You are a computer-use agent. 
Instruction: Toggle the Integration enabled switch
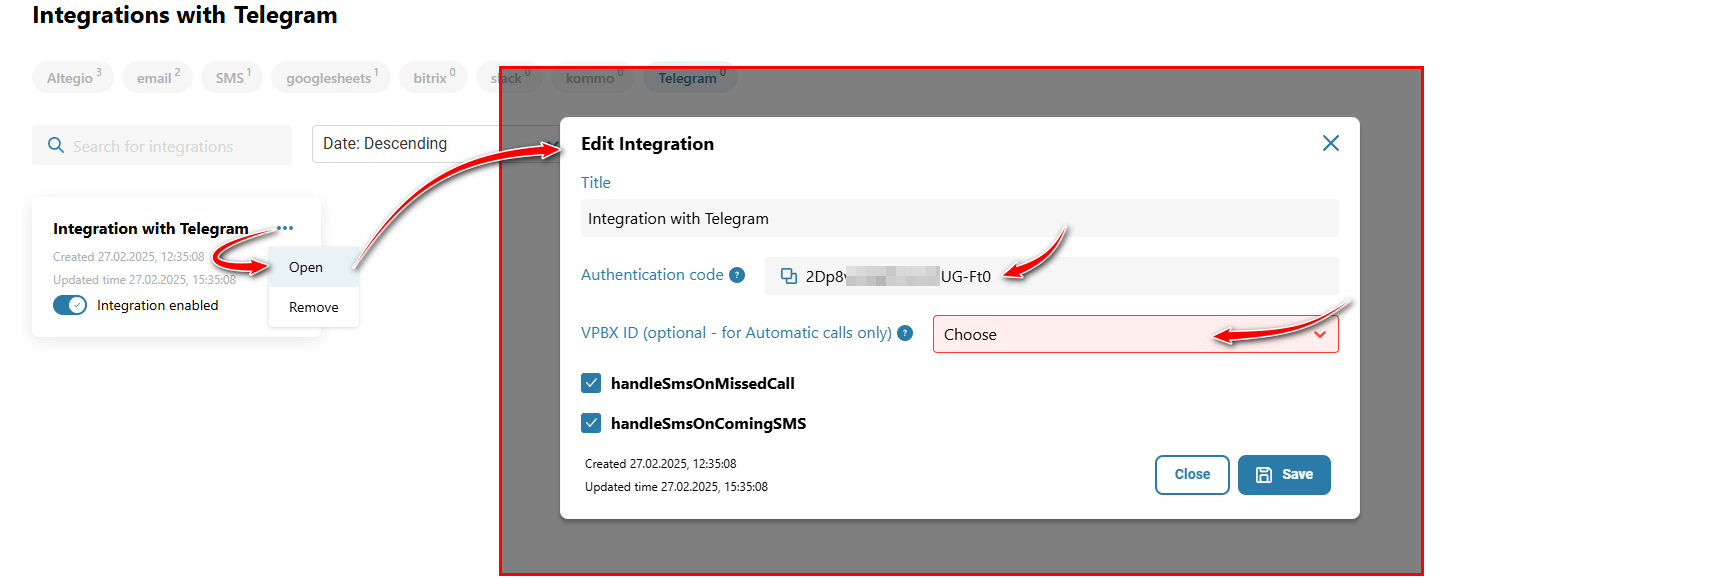point(70,305)
